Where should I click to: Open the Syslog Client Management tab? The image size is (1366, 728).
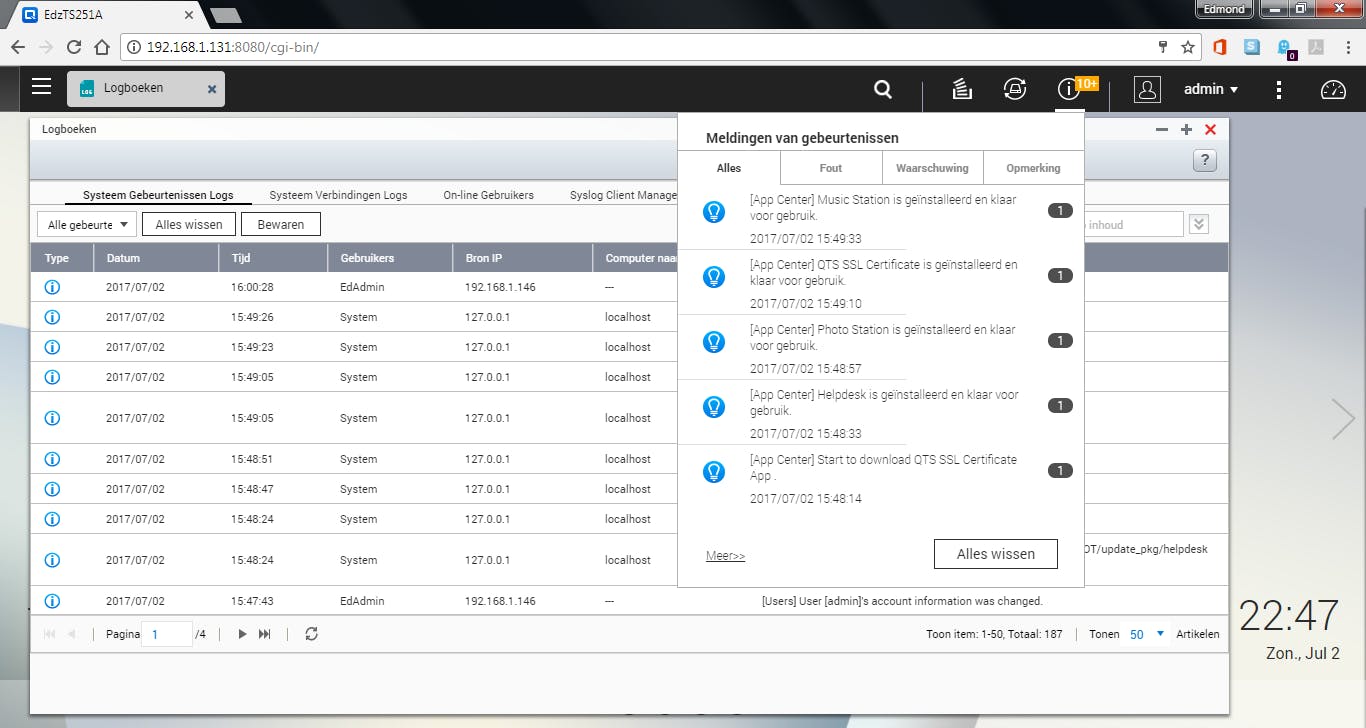coord(623,195)
